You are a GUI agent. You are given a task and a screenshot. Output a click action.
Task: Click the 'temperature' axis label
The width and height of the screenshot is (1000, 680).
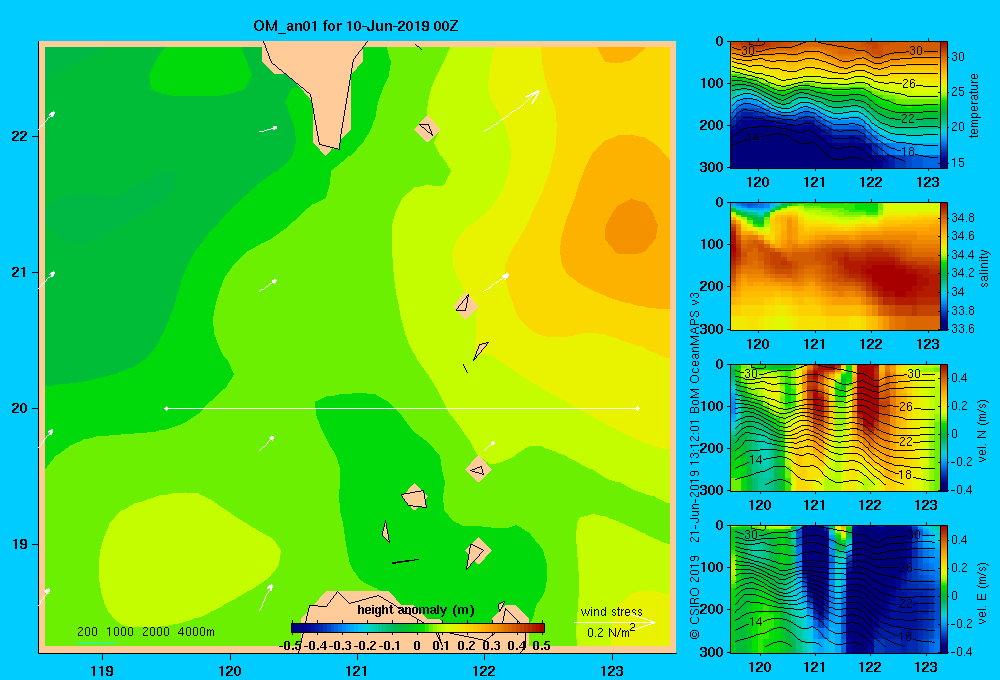(974, 105)
